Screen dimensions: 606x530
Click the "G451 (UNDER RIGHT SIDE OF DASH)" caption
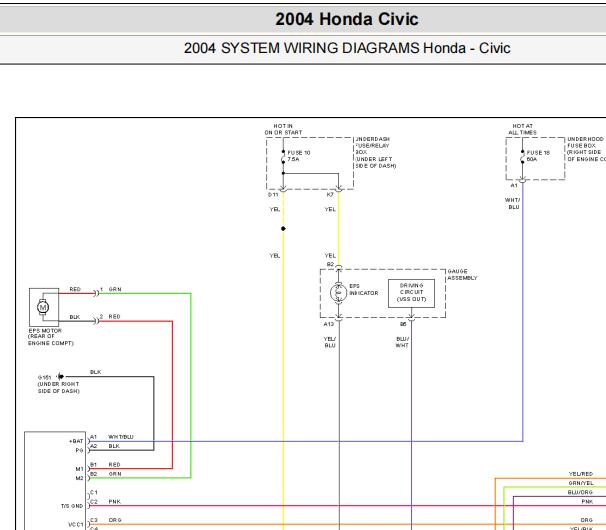[x=58, y=384]
